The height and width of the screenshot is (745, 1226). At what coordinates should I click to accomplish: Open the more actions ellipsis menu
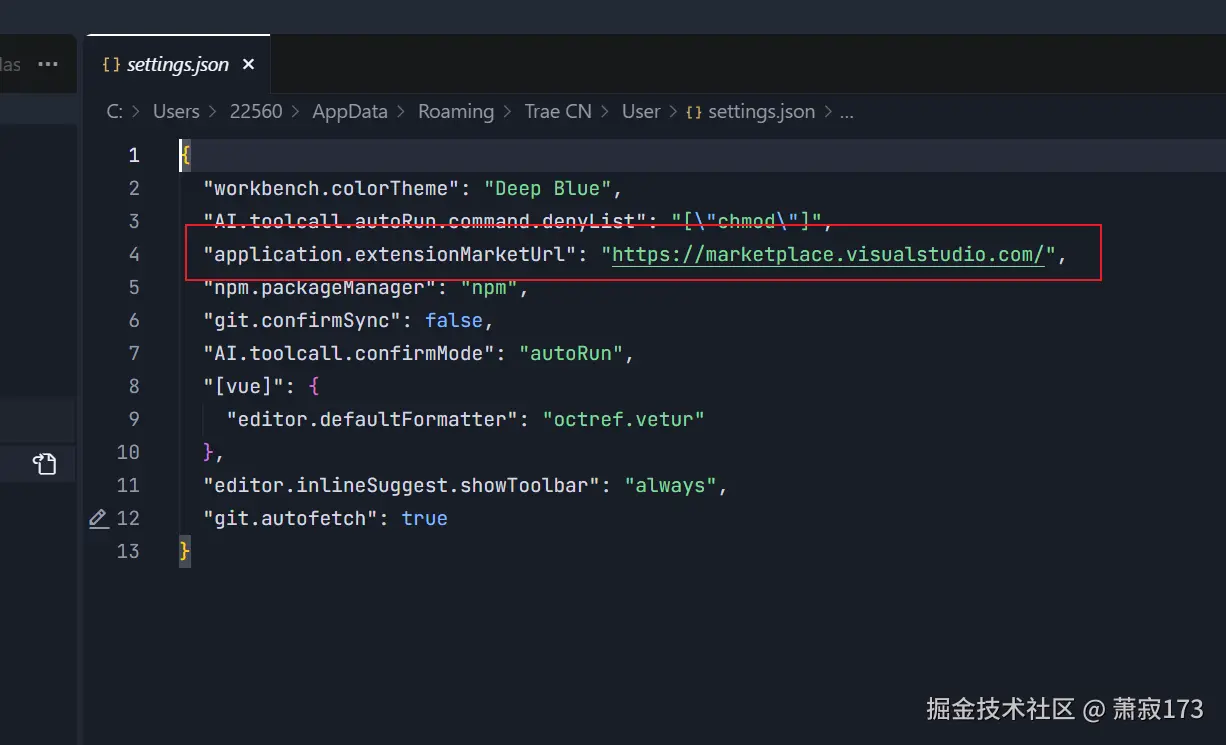click(48, 65)
